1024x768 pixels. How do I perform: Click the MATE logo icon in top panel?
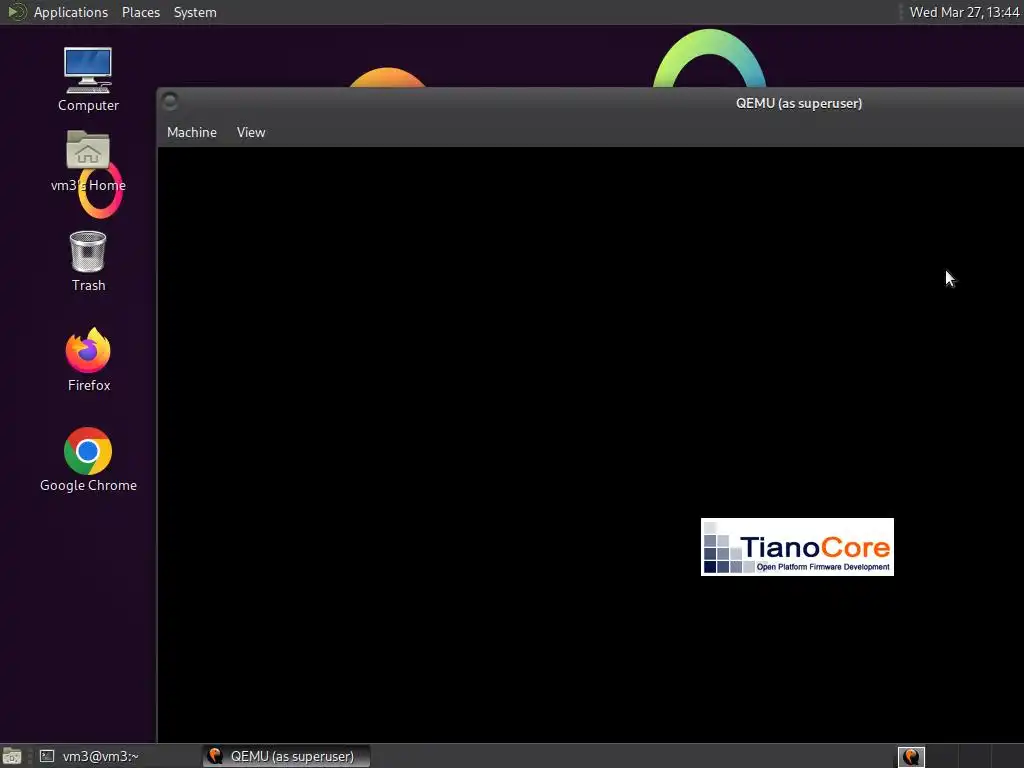click(16, 12)
